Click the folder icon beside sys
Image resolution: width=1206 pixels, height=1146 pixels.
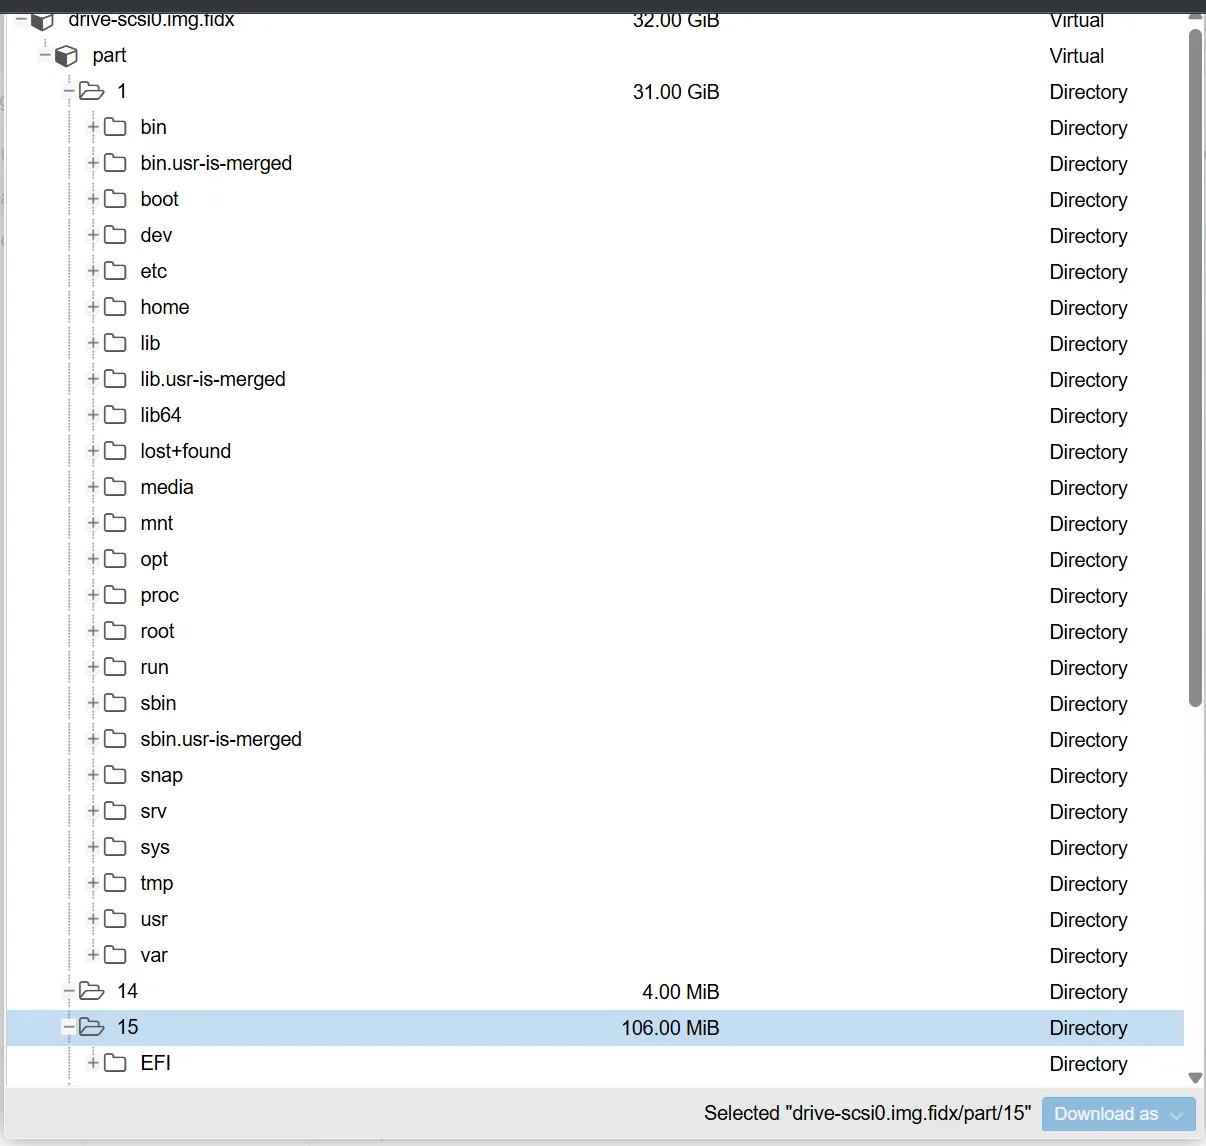tap(115, 847)
